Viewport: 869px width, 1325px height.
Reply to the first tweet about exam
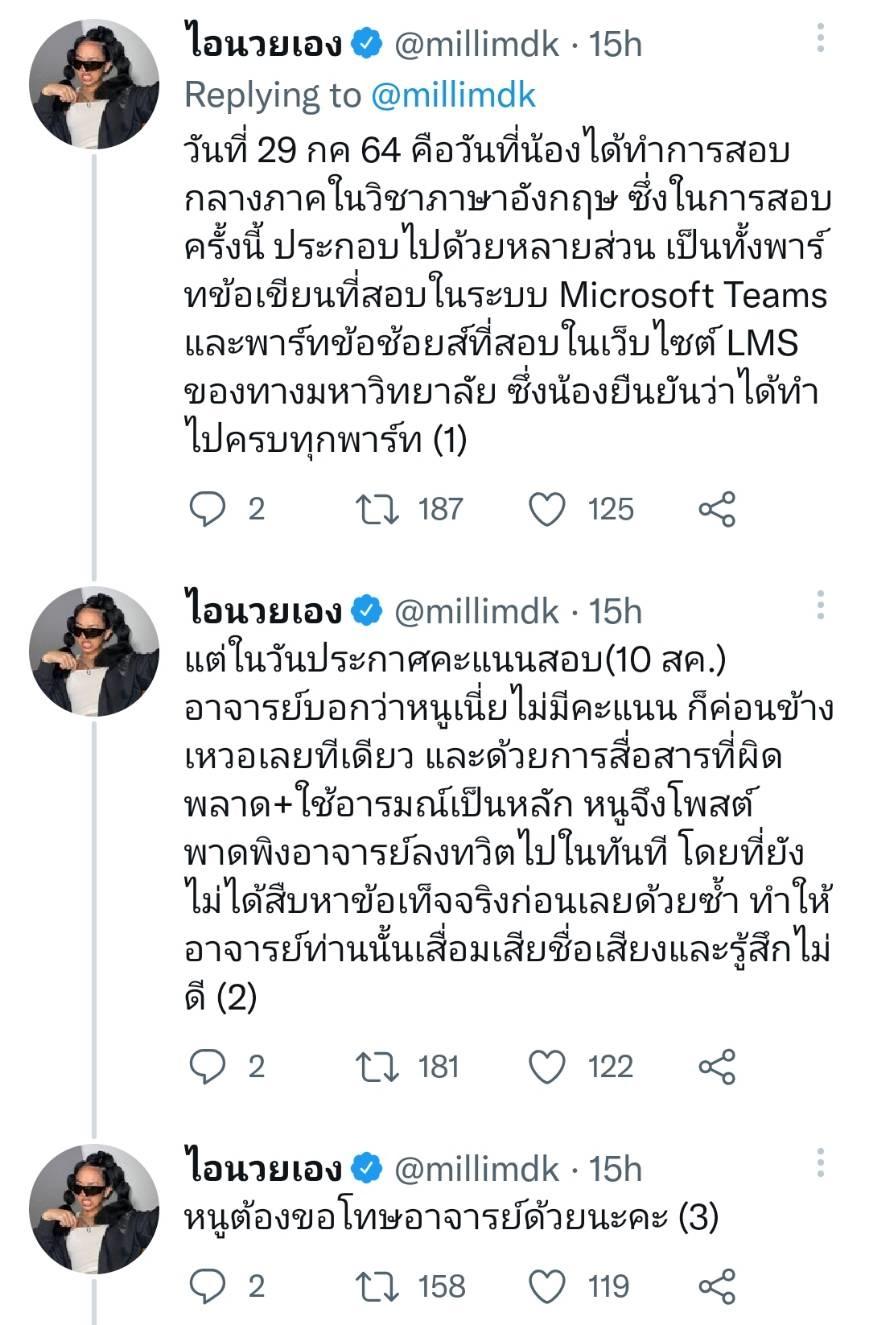pyautogui.click(x=208, y=509)
